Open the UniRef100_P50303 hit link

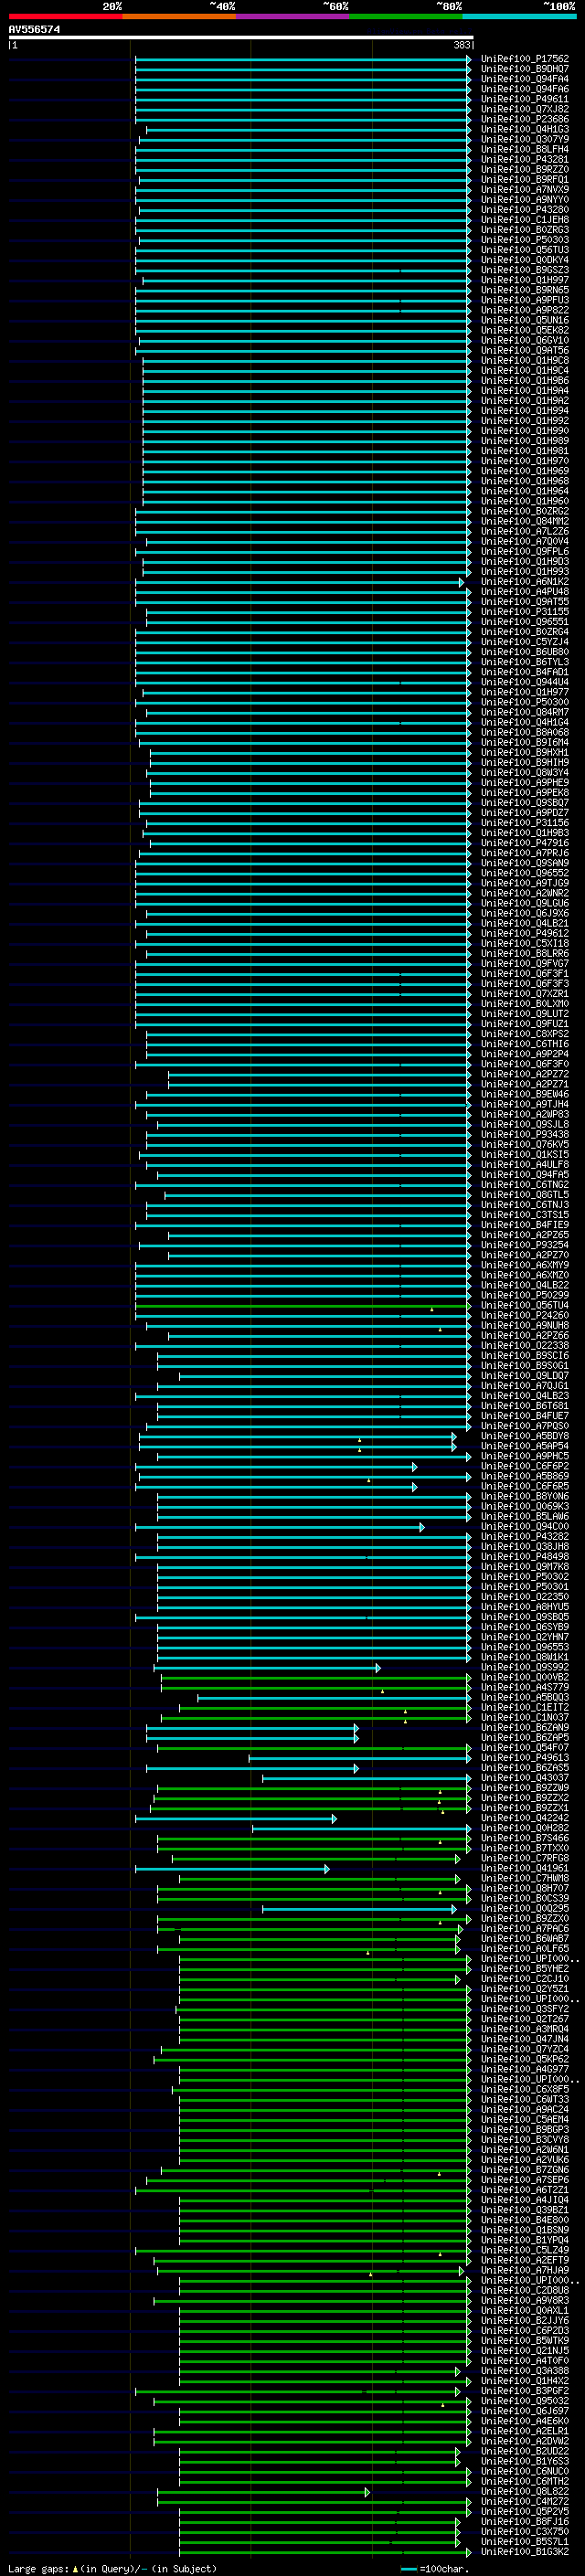(524, 240)
